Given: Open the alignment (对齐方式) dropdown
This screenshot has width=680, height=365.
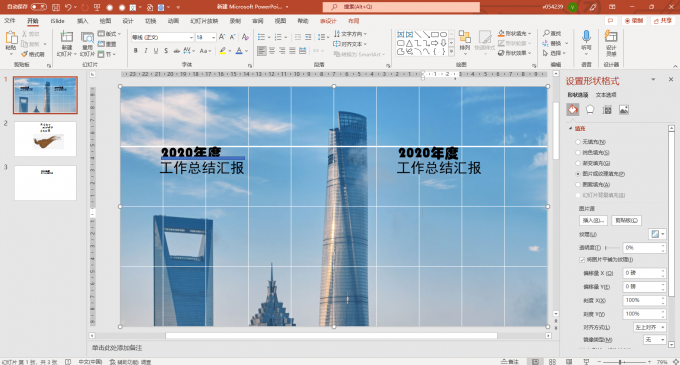Looking at the screenshot, I should pos(650,327).
